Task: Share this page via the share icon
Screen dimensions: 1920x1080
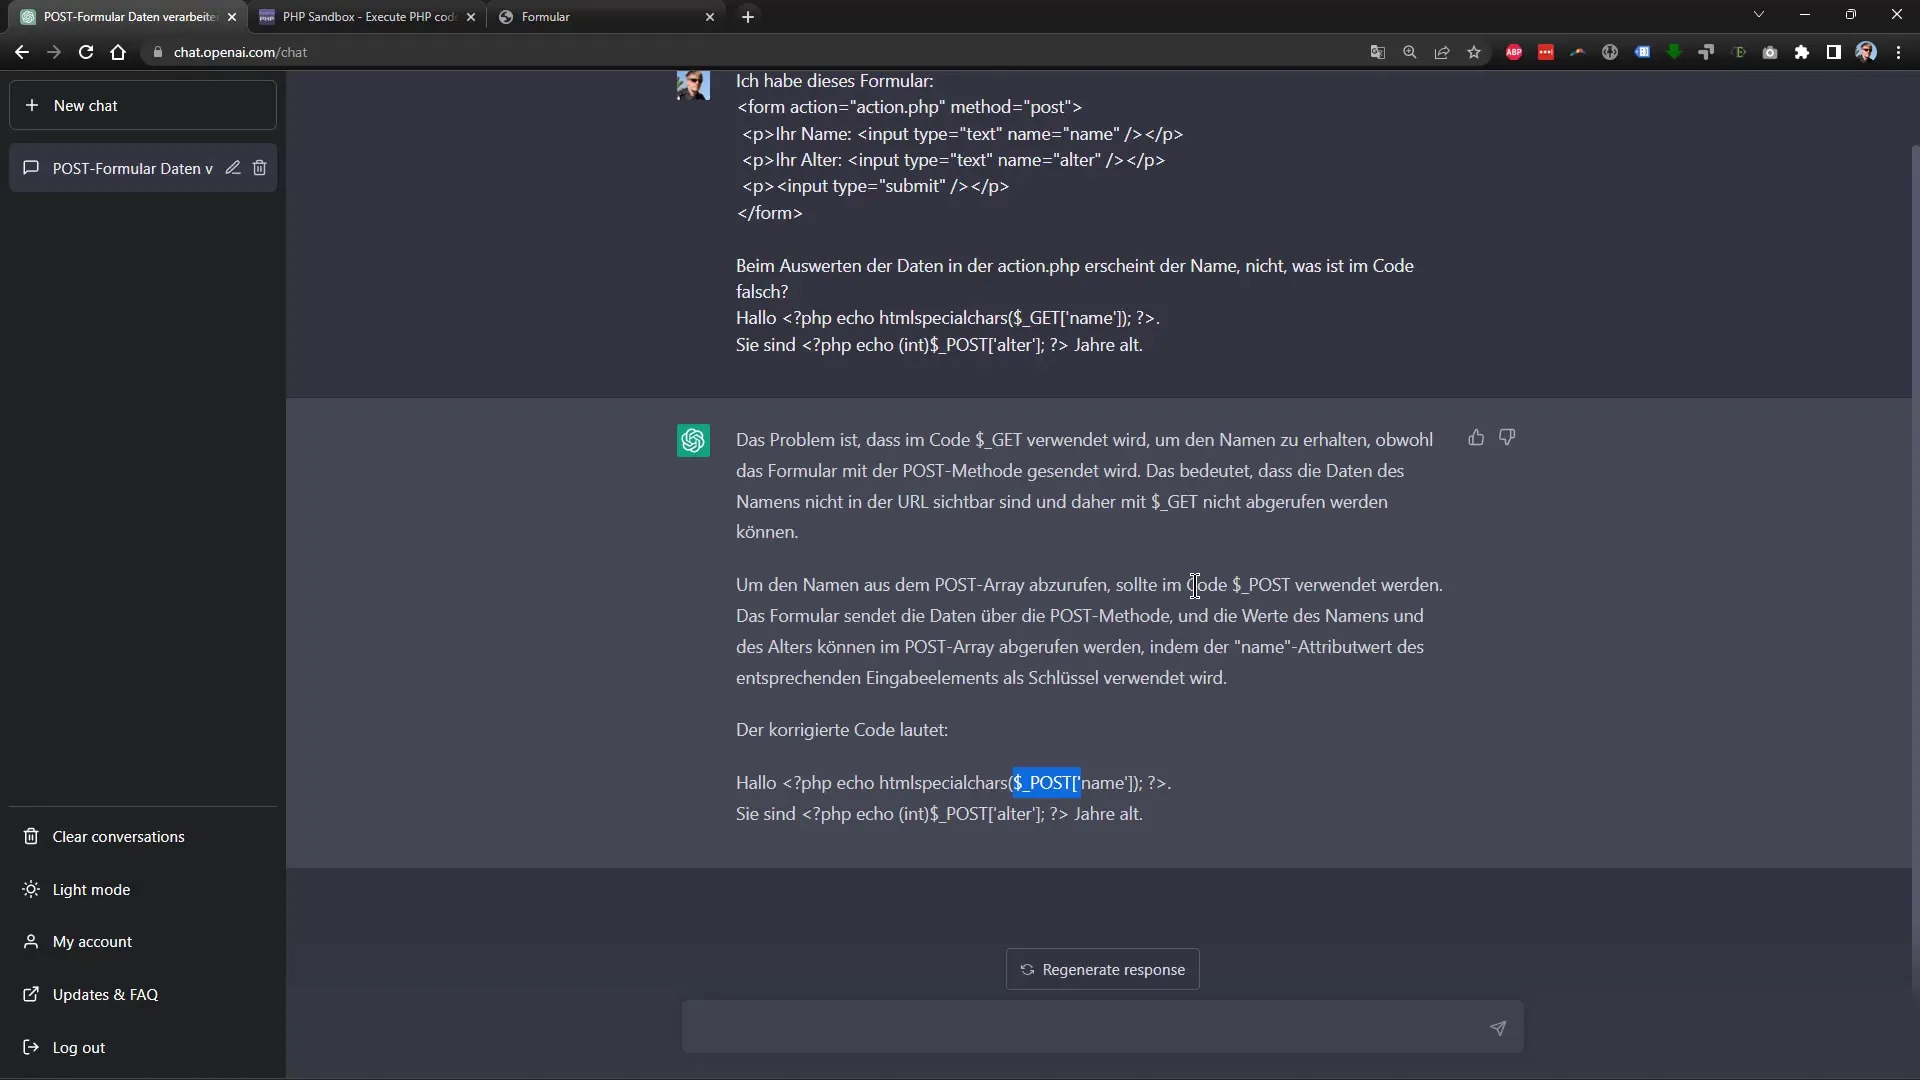Action: point(1442,52)
